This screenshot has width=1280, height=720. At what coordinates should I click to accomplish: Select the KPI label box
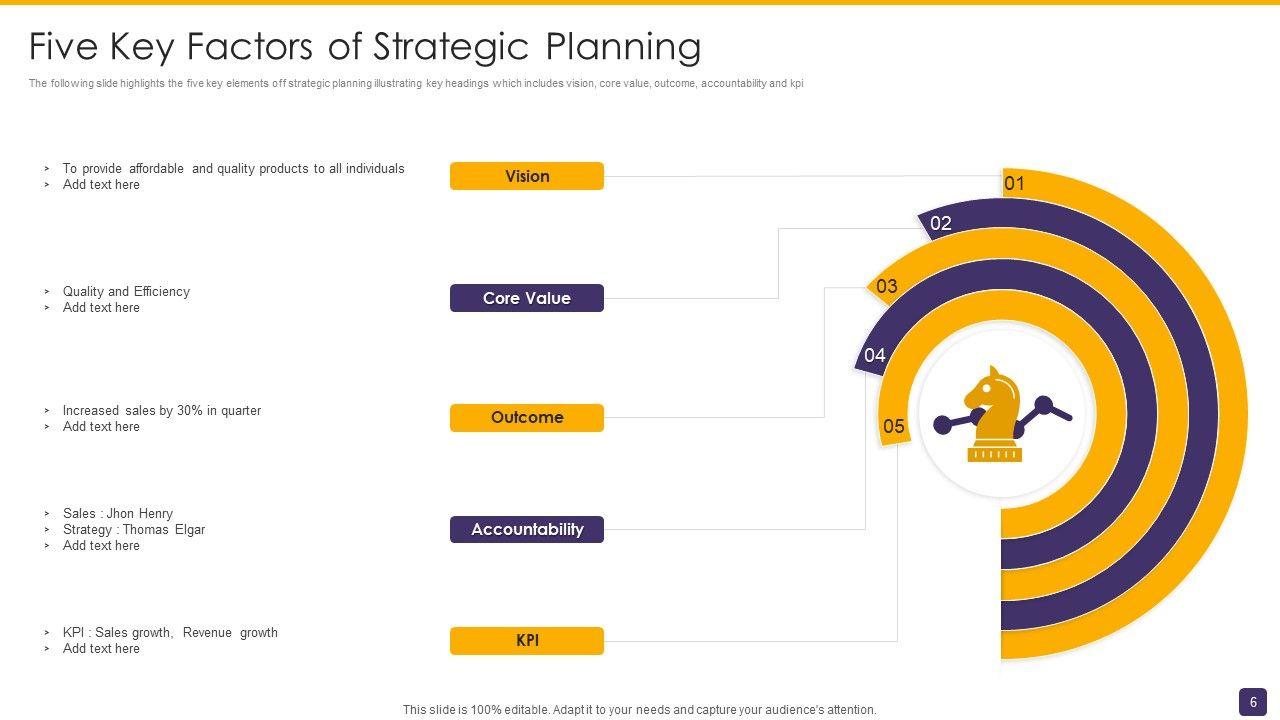pyautogui.click(x=527, y=641)
